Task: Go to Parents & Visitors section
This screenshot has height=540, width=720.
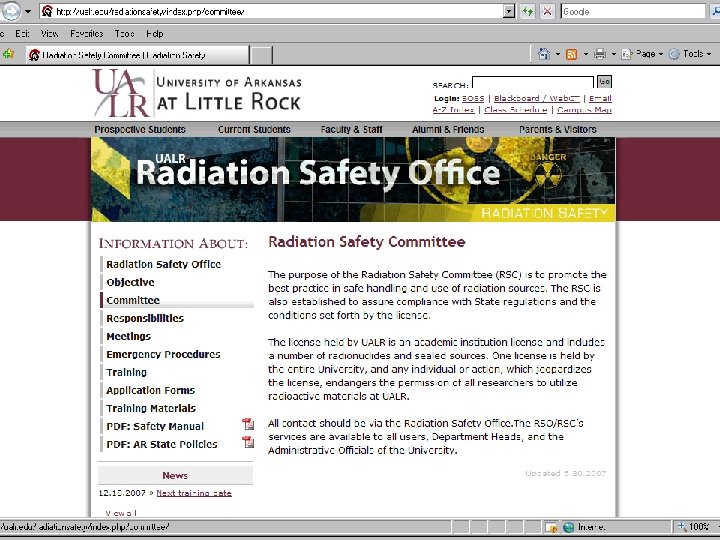Action: 557,129
